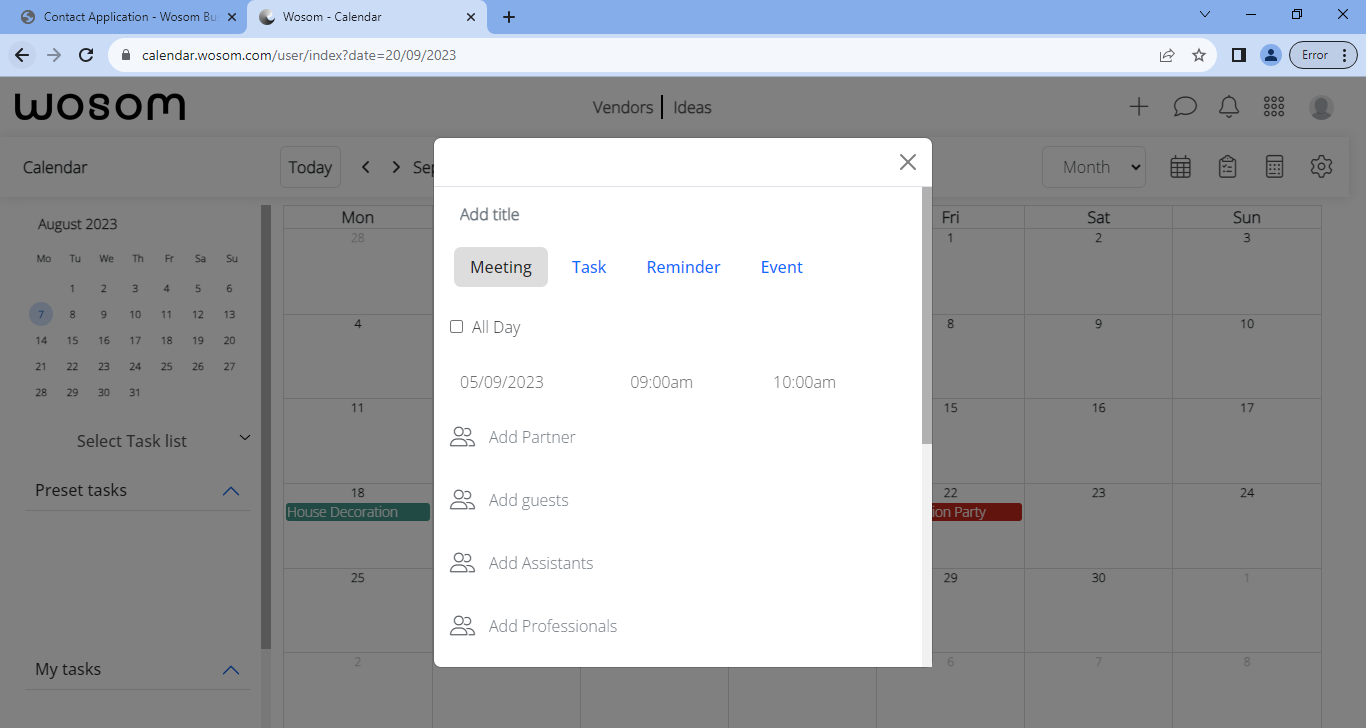1366x728 pixels.
Task: Open the budget calculator icon in toolbar
Action: [1274, 167]
